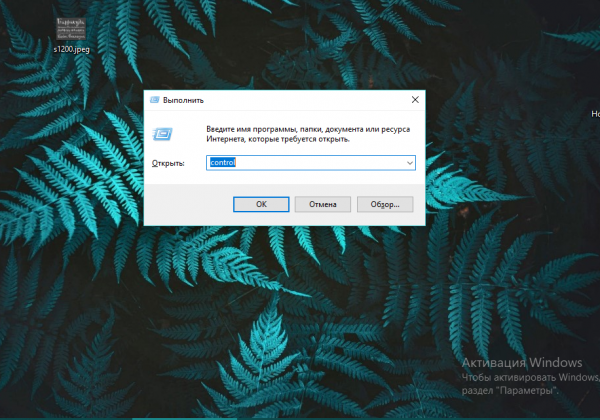This screenshot has height=420, width=600.
Task: Click the OK button in Run dialog
Action: point(261,204)
